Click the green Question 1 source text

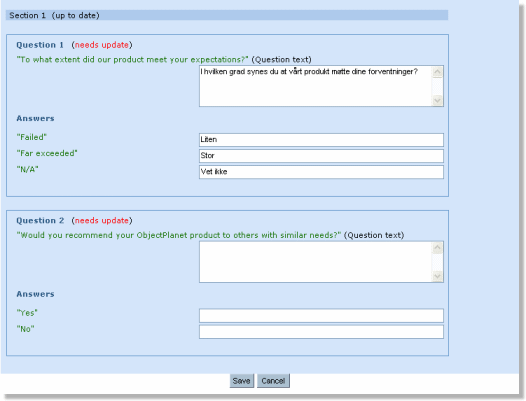point(133,60)
